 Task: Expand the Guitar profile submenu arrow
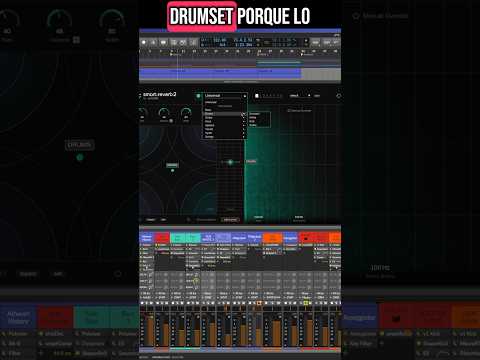tap(244, 118)
